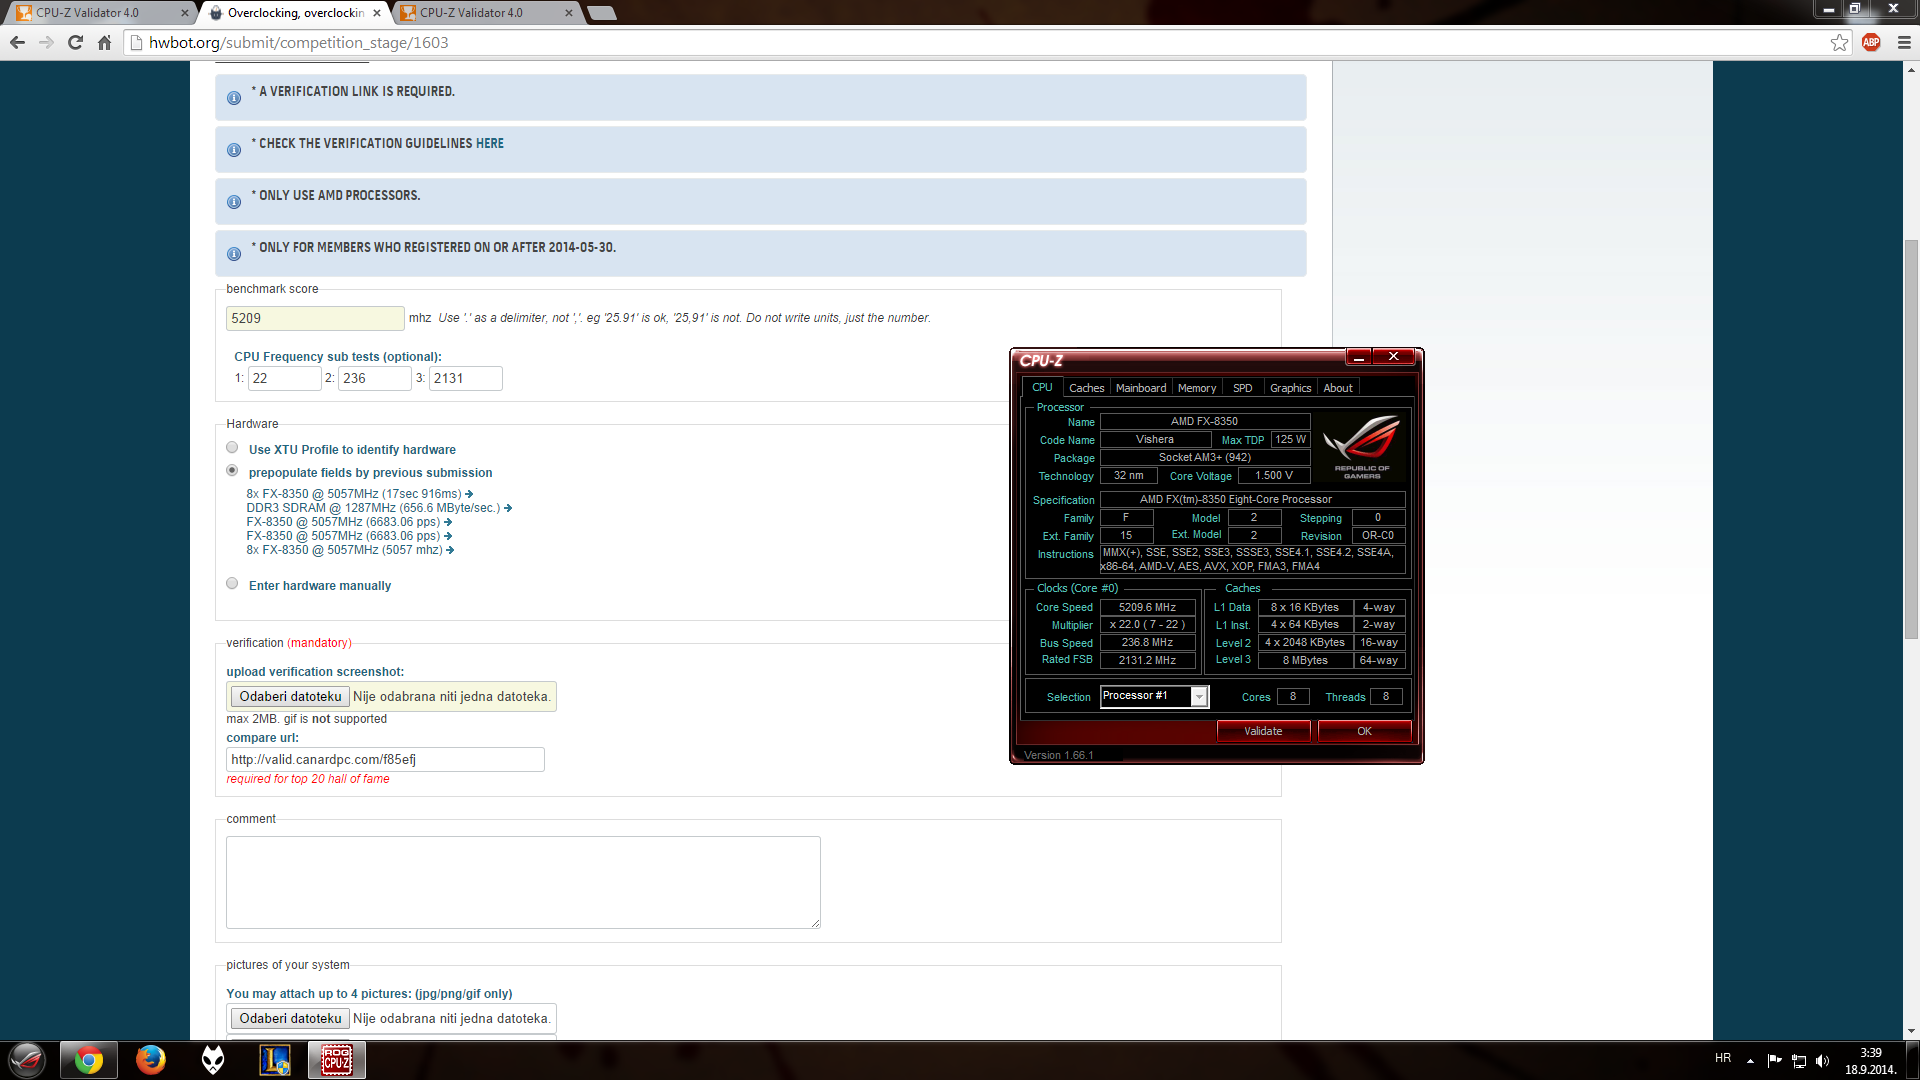This screenshot has width=1920, height=1080.
Task: Open CPU-Z Caches tab
Action: tap(1087, 388)
